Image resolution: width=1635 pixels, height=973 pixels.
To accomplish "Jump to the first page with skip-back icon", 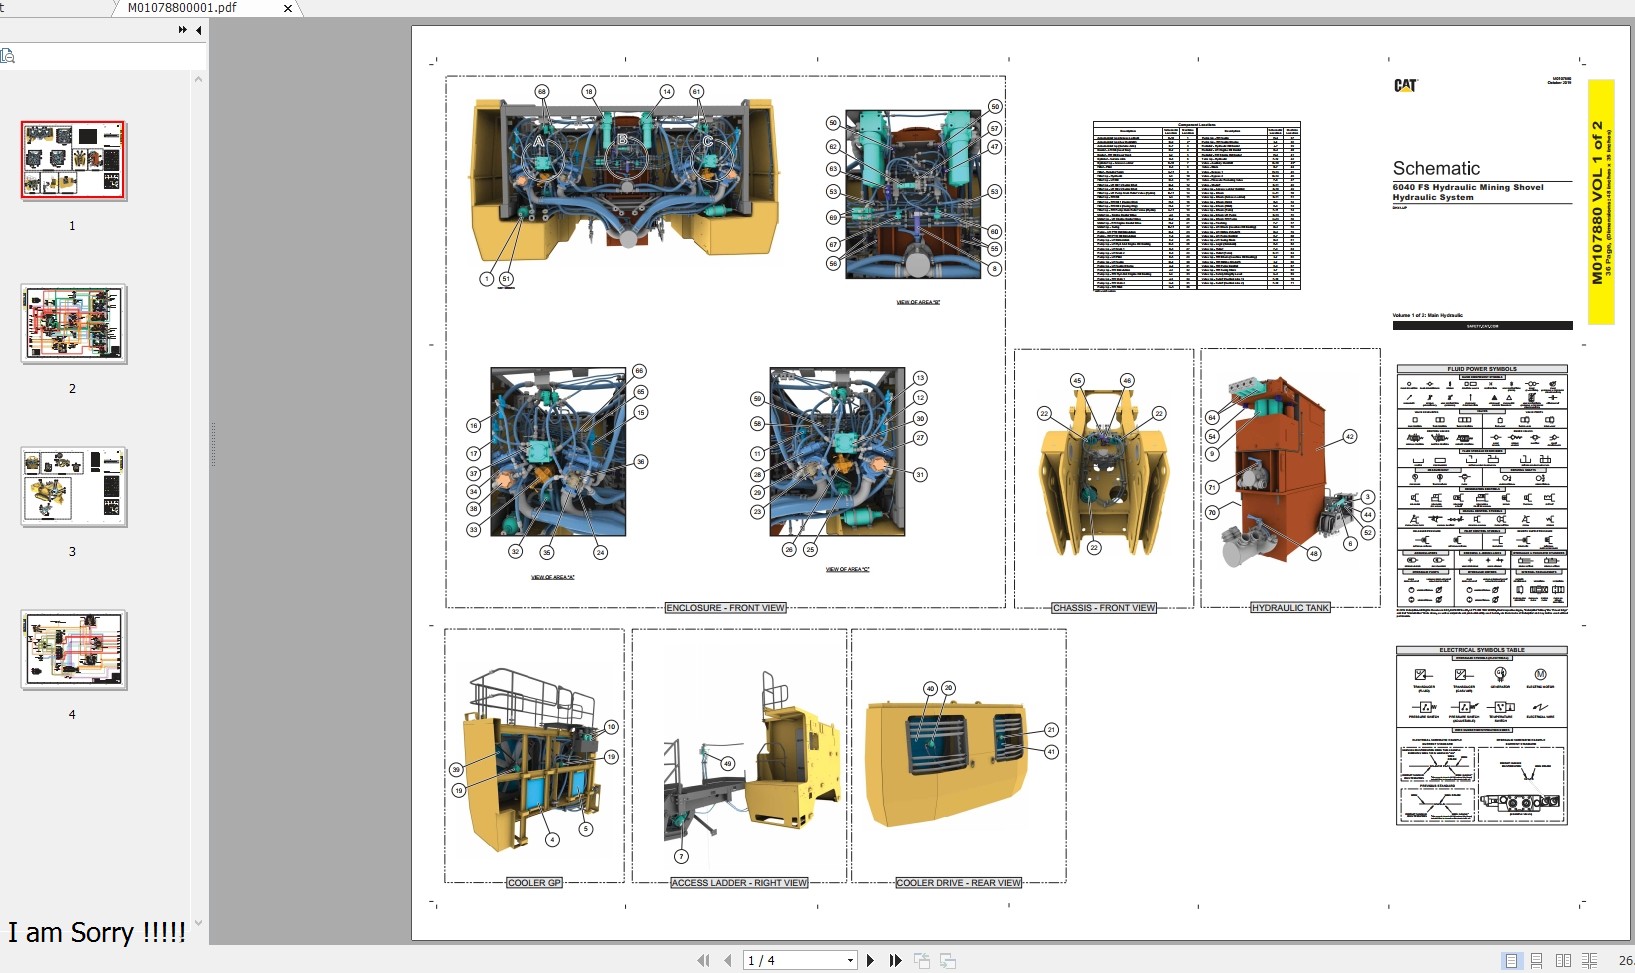I will [704, 961].
